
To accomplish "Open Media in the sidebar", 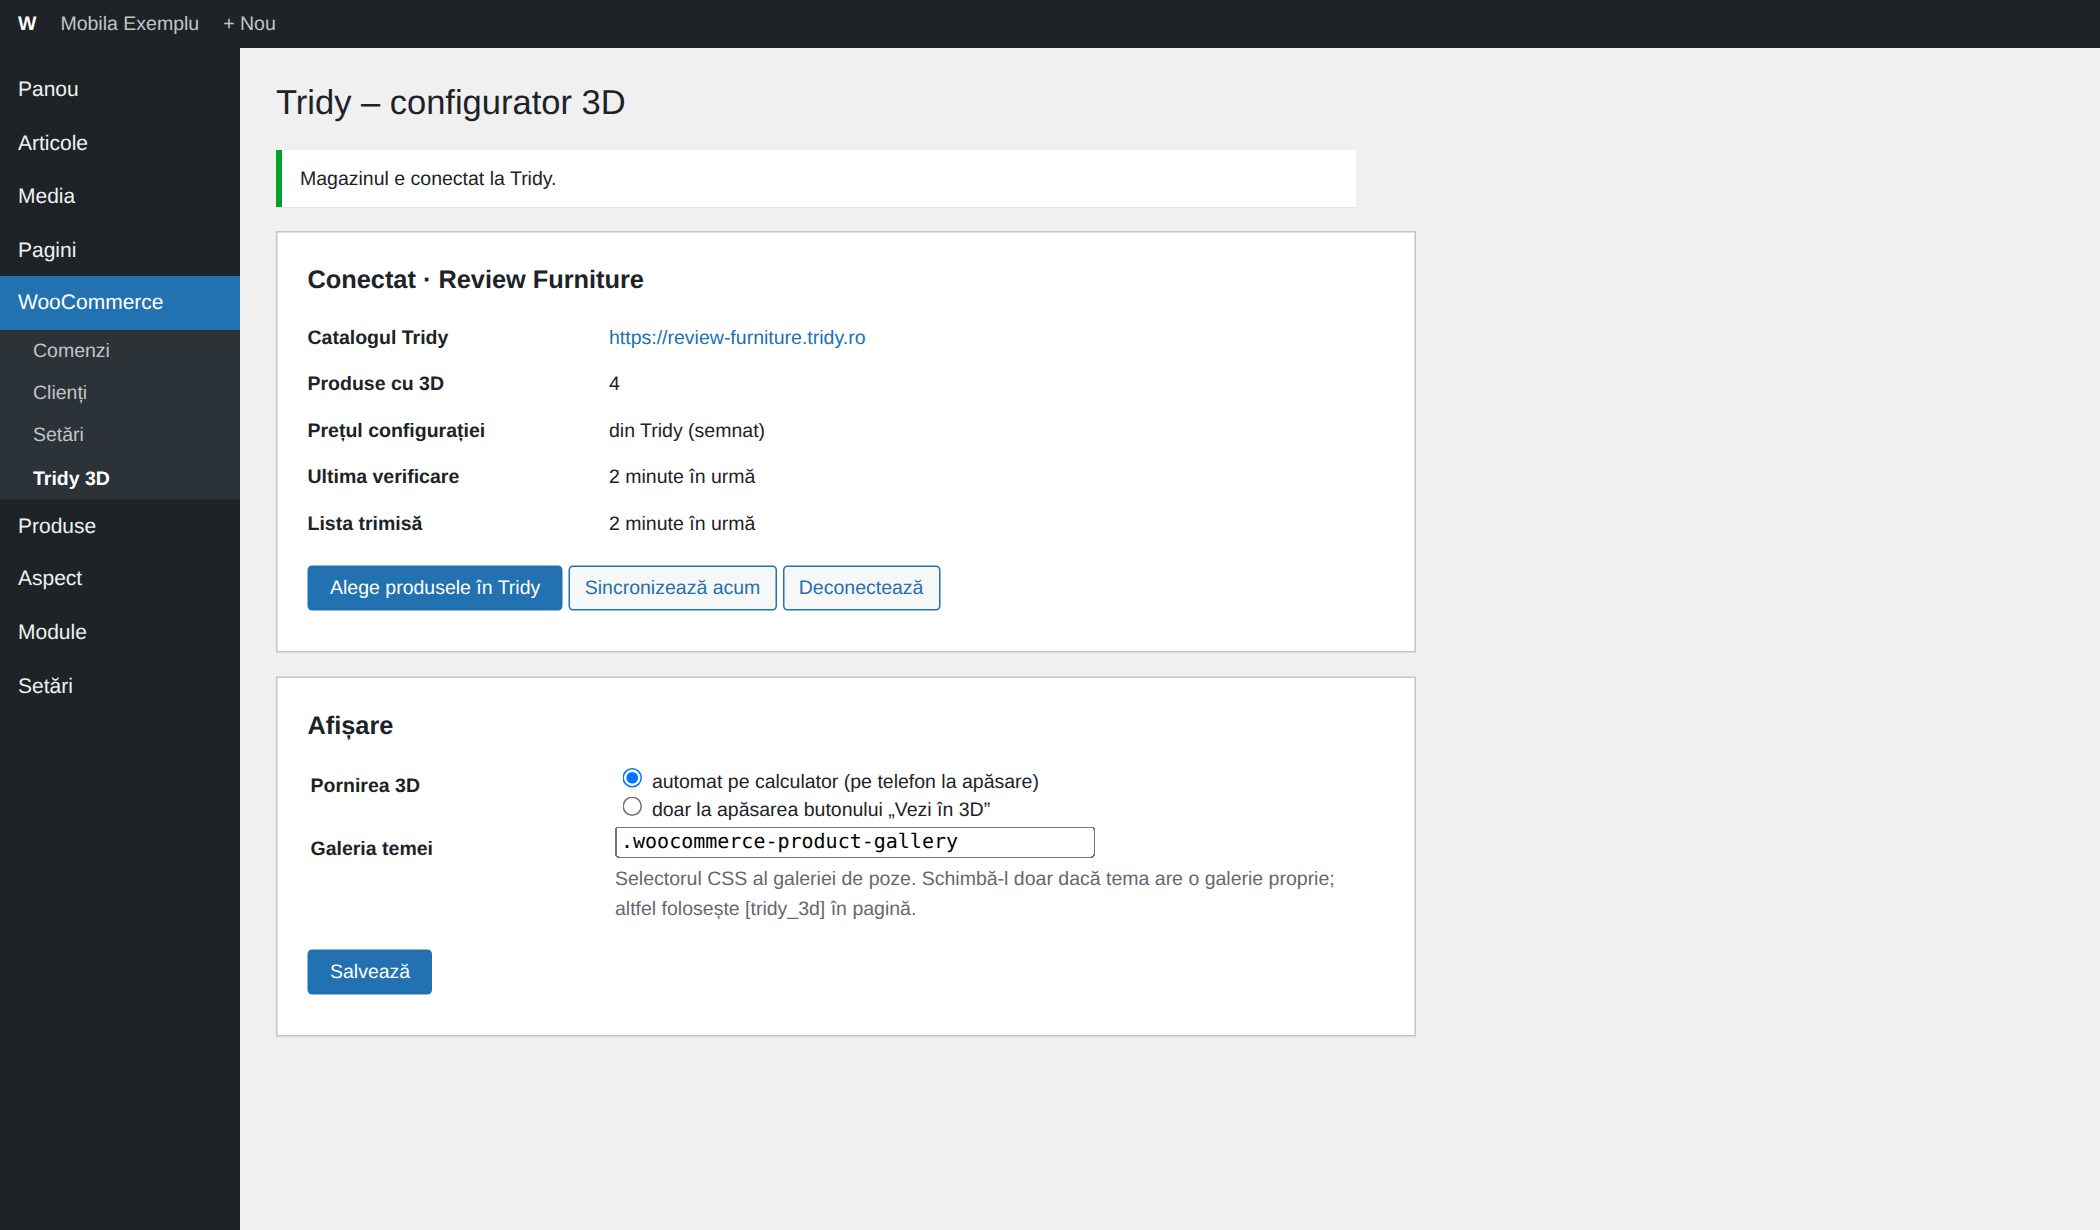I will 120,196.
